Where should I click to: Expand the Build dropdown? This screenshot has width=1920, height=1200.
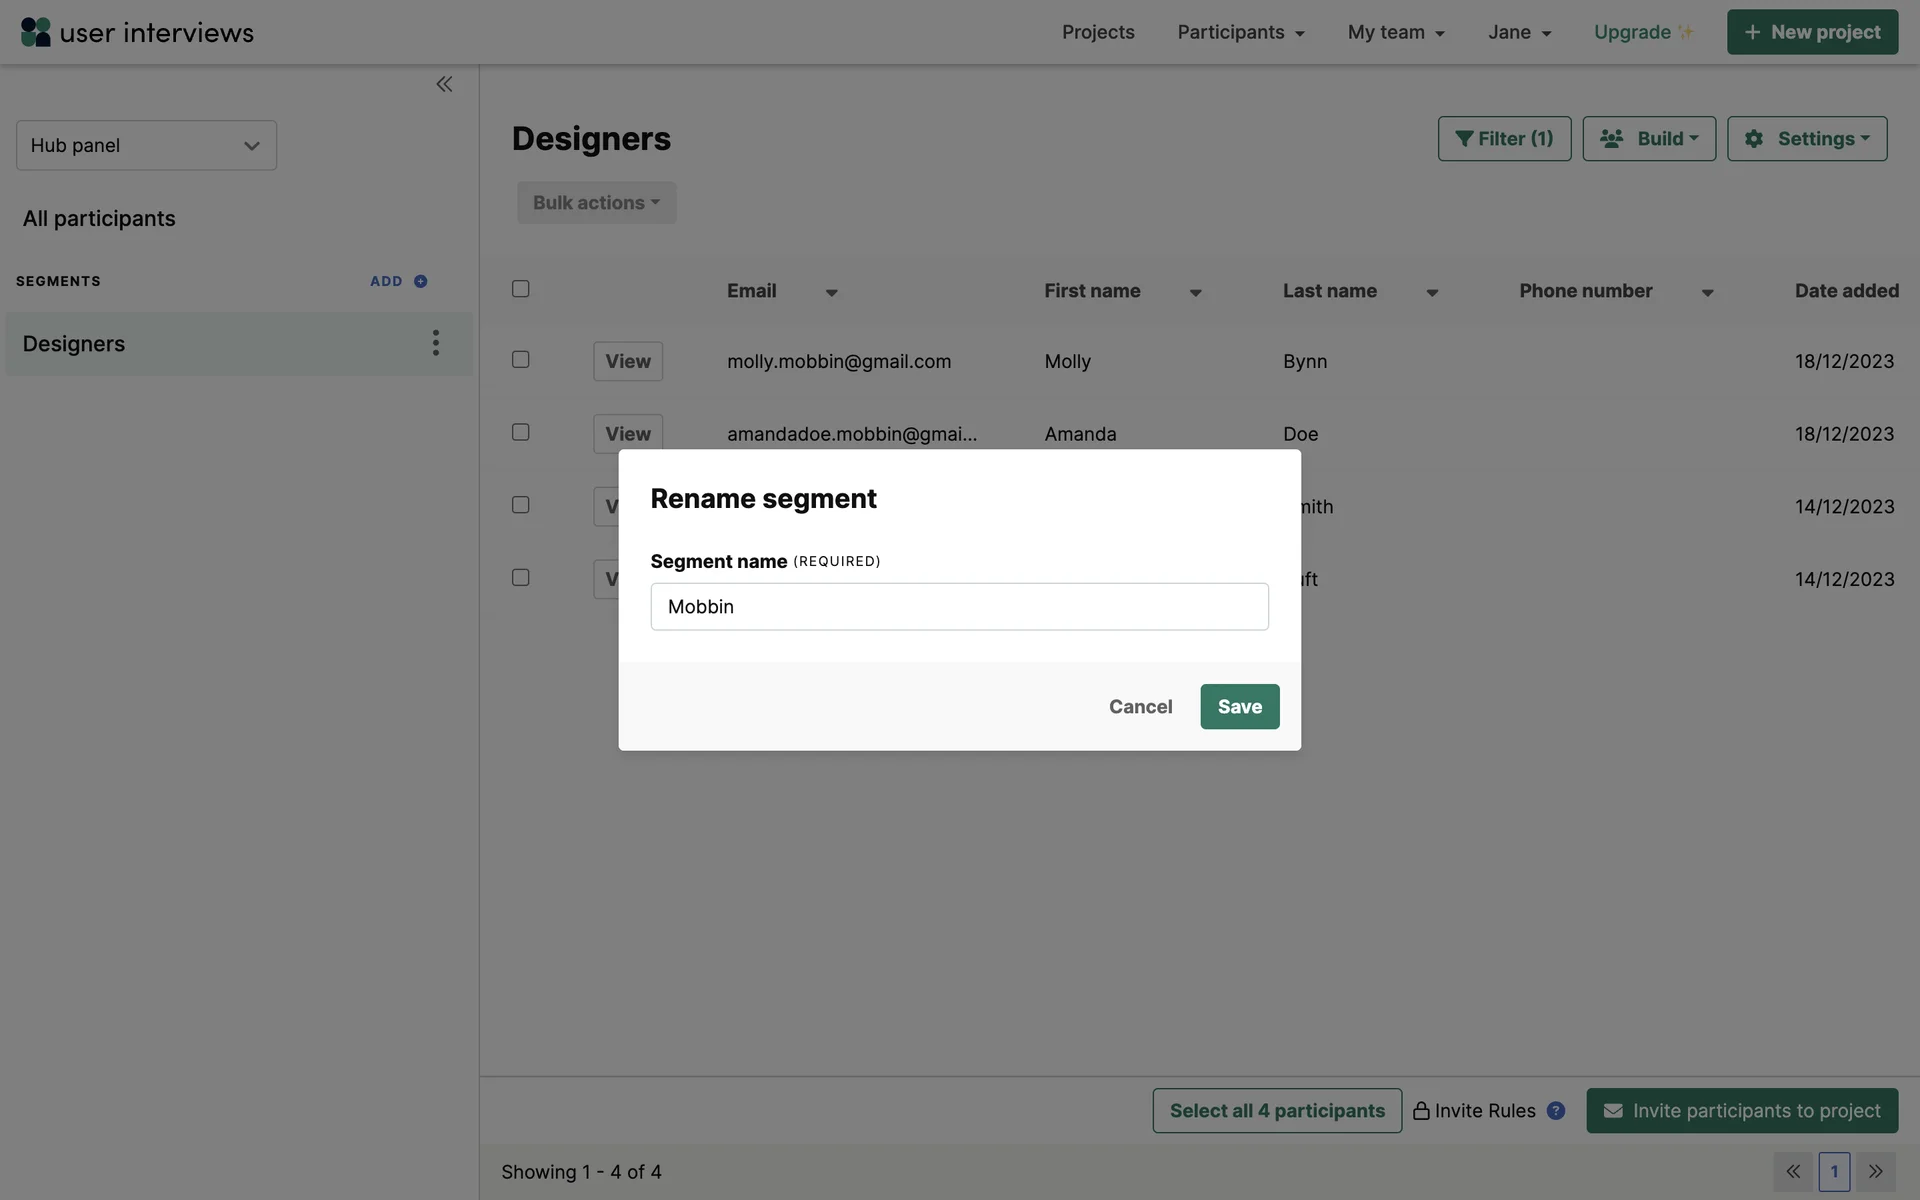(1649, 139)
